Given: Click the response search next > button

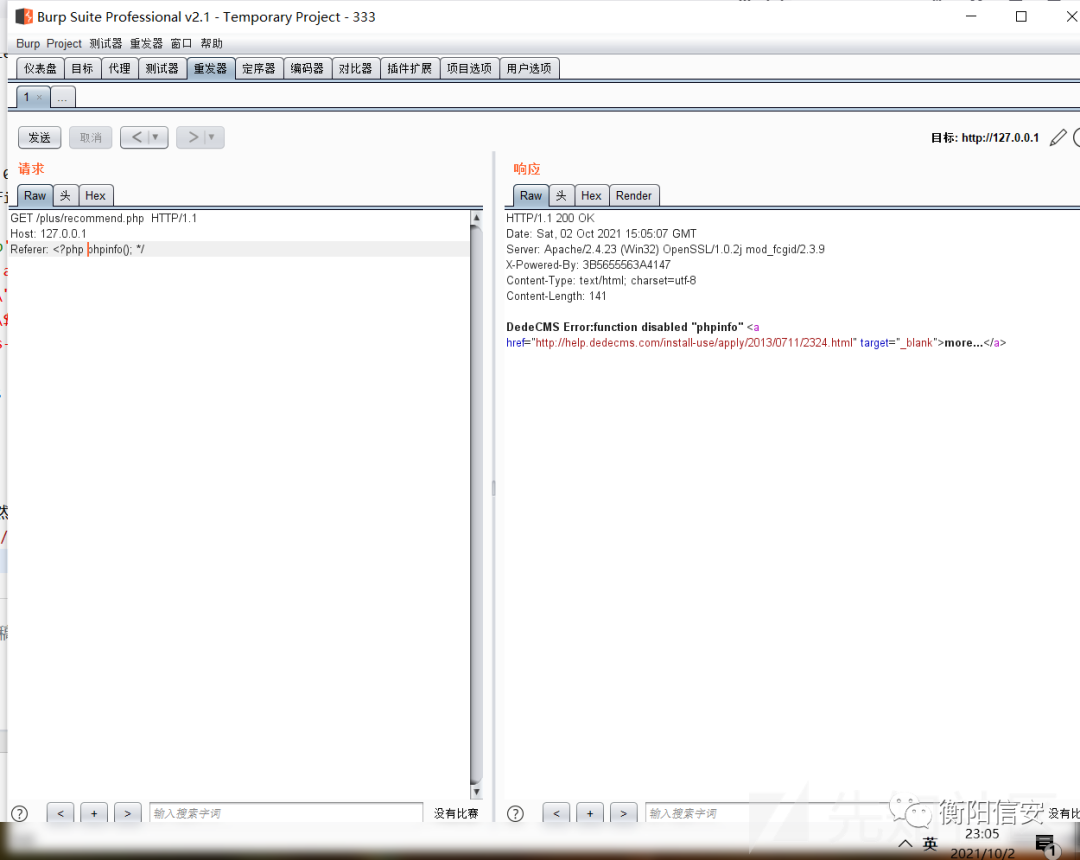Looking at the screenshot, I should pyautogui.click(x=623, y=813).
